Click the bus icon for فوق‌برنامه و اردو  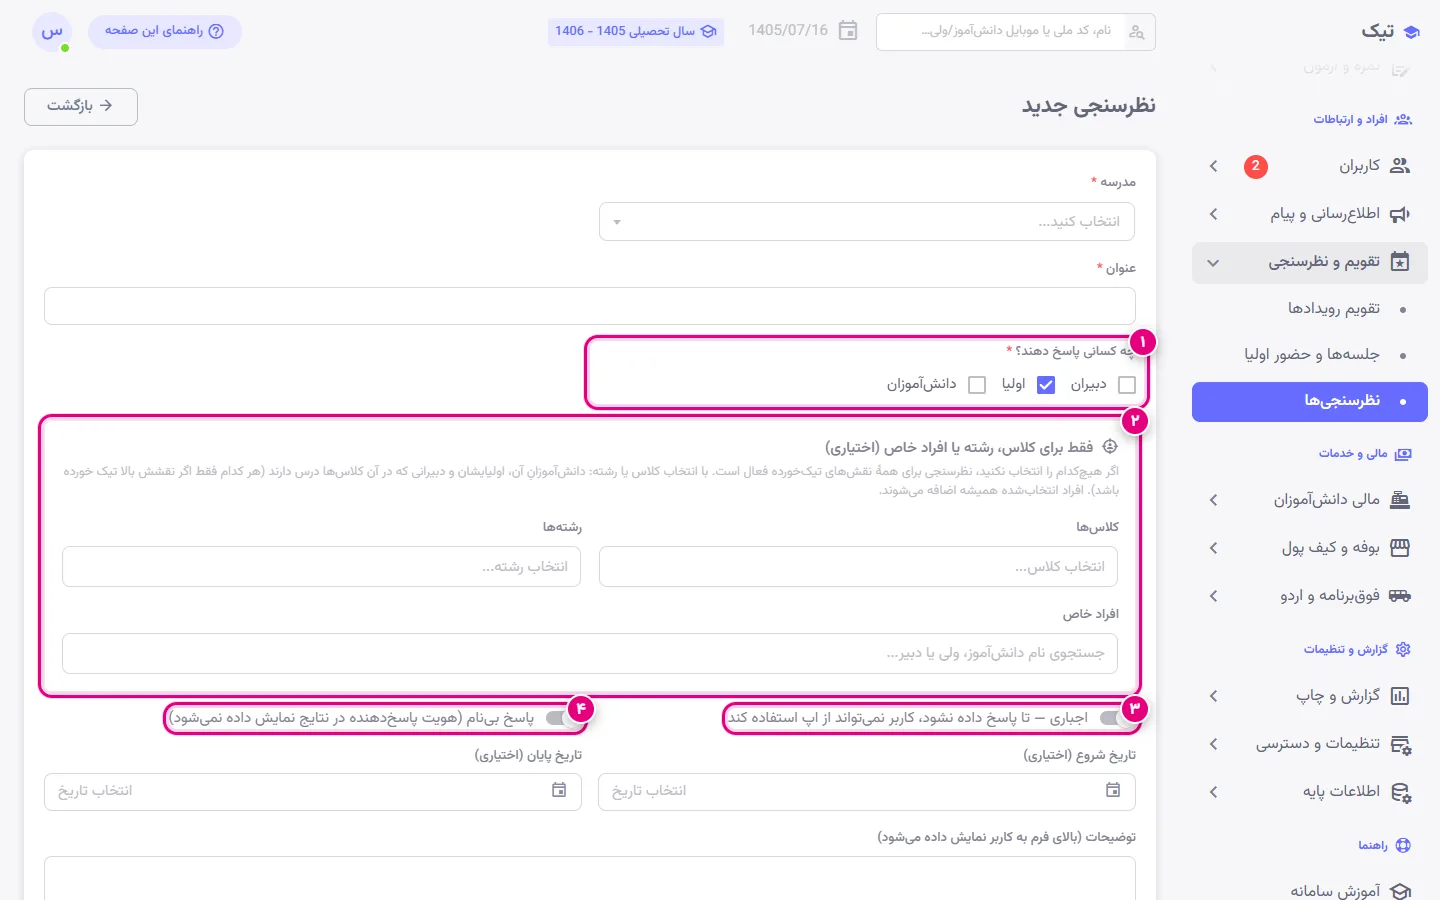pyautogui.click(x=1400, y=596)
